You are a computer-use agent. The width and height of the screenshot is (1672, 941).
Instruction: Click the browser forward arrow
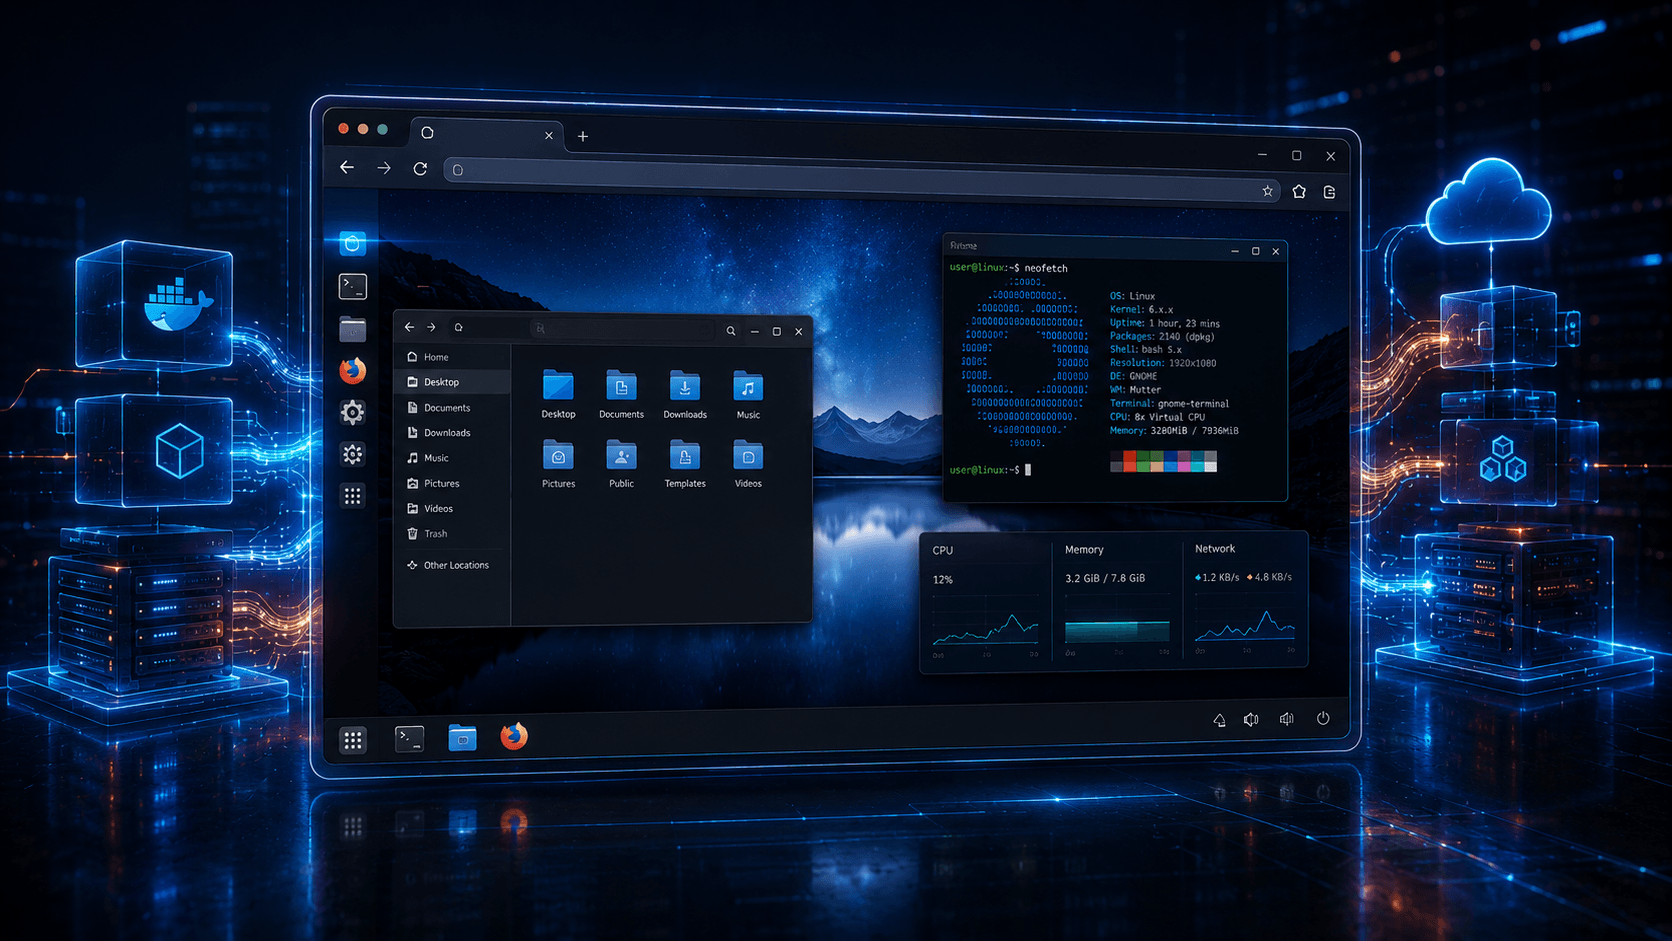click(384, 168)
